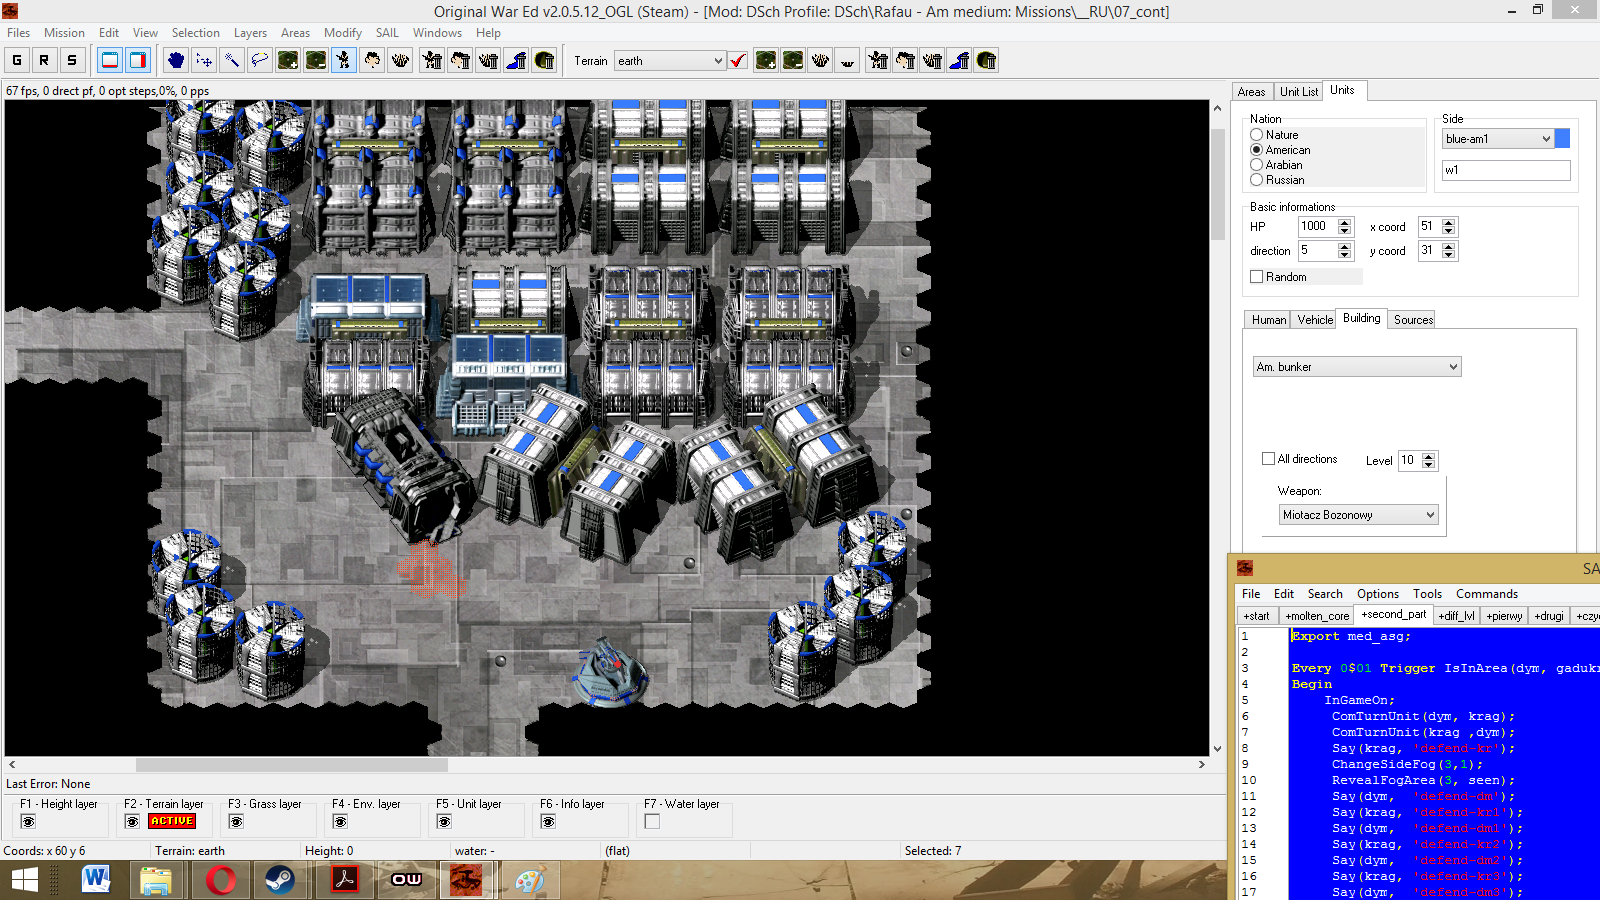Click the blue shape with trash can icon before Terrain
Viewport: 1600px width, 900px height.
516,60
